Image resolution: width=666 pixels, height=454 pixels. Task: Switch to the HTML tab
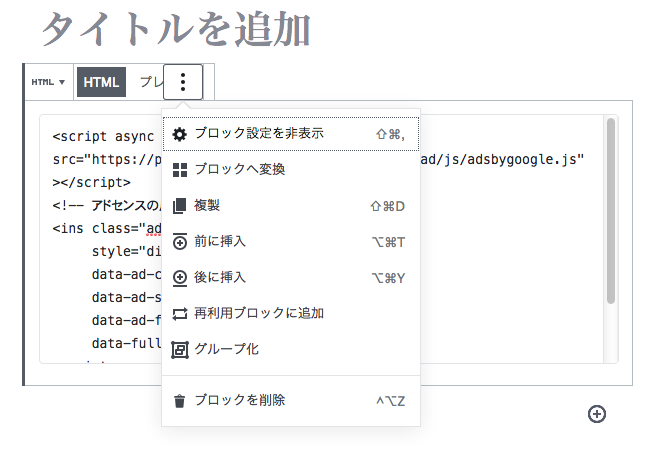click(101, 82)
